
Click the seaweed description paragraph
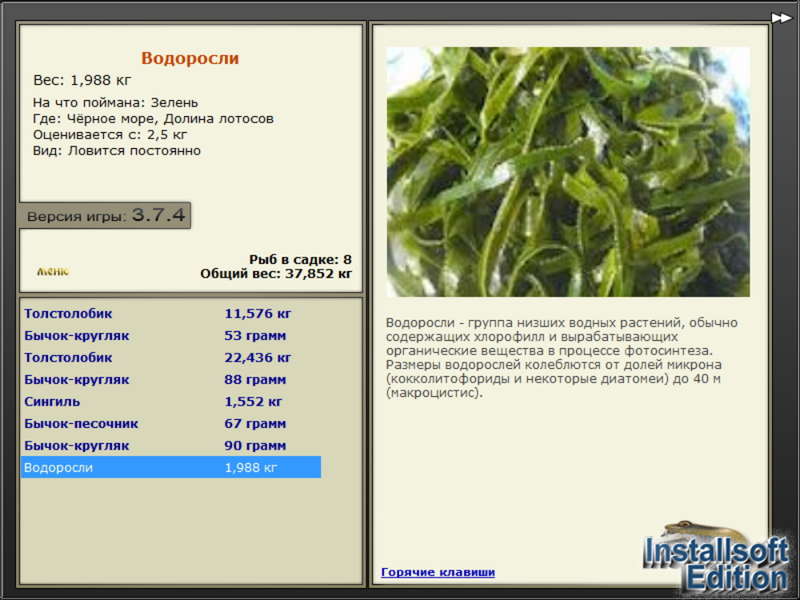(x=561, y=357)
